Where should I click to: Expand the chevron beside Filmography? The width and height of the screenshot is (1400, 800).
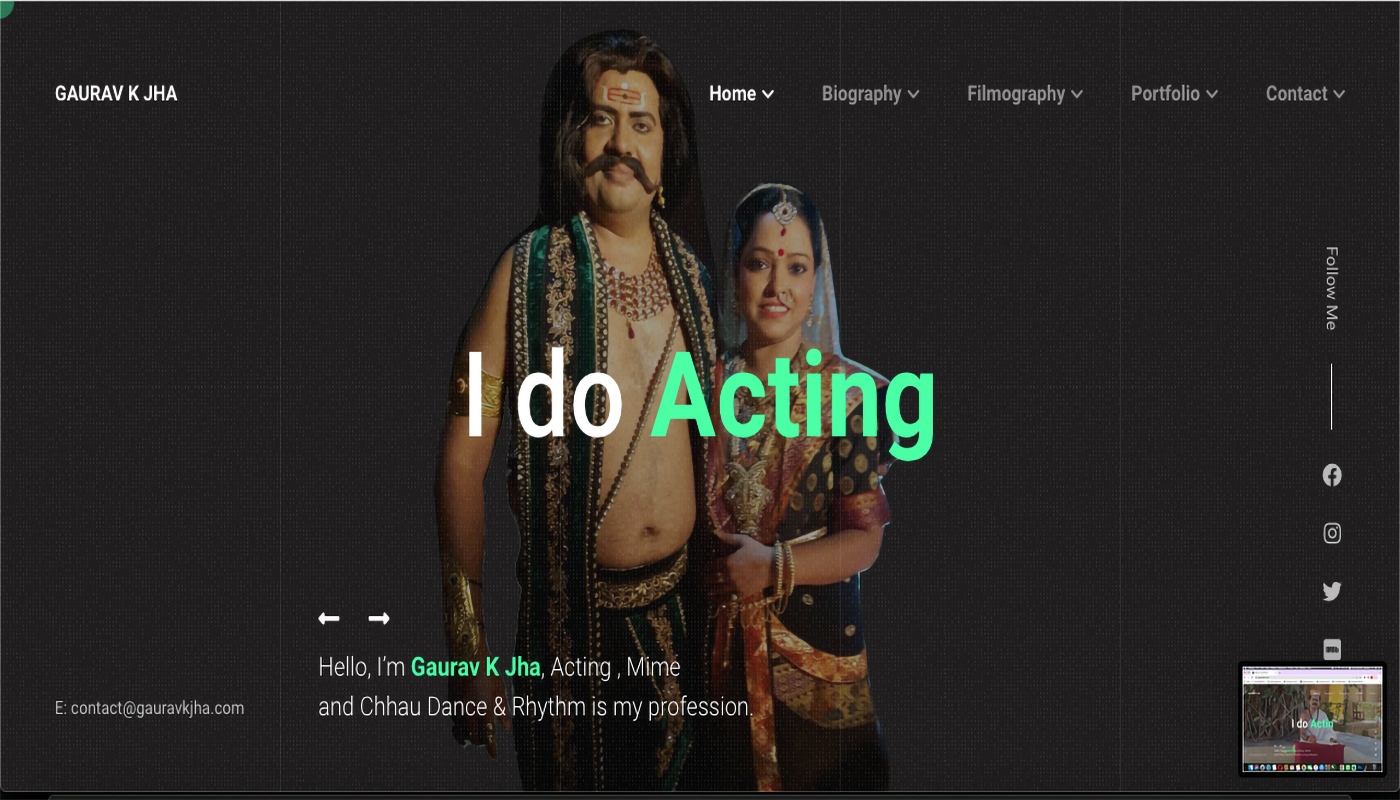(x=1077, y=94)
